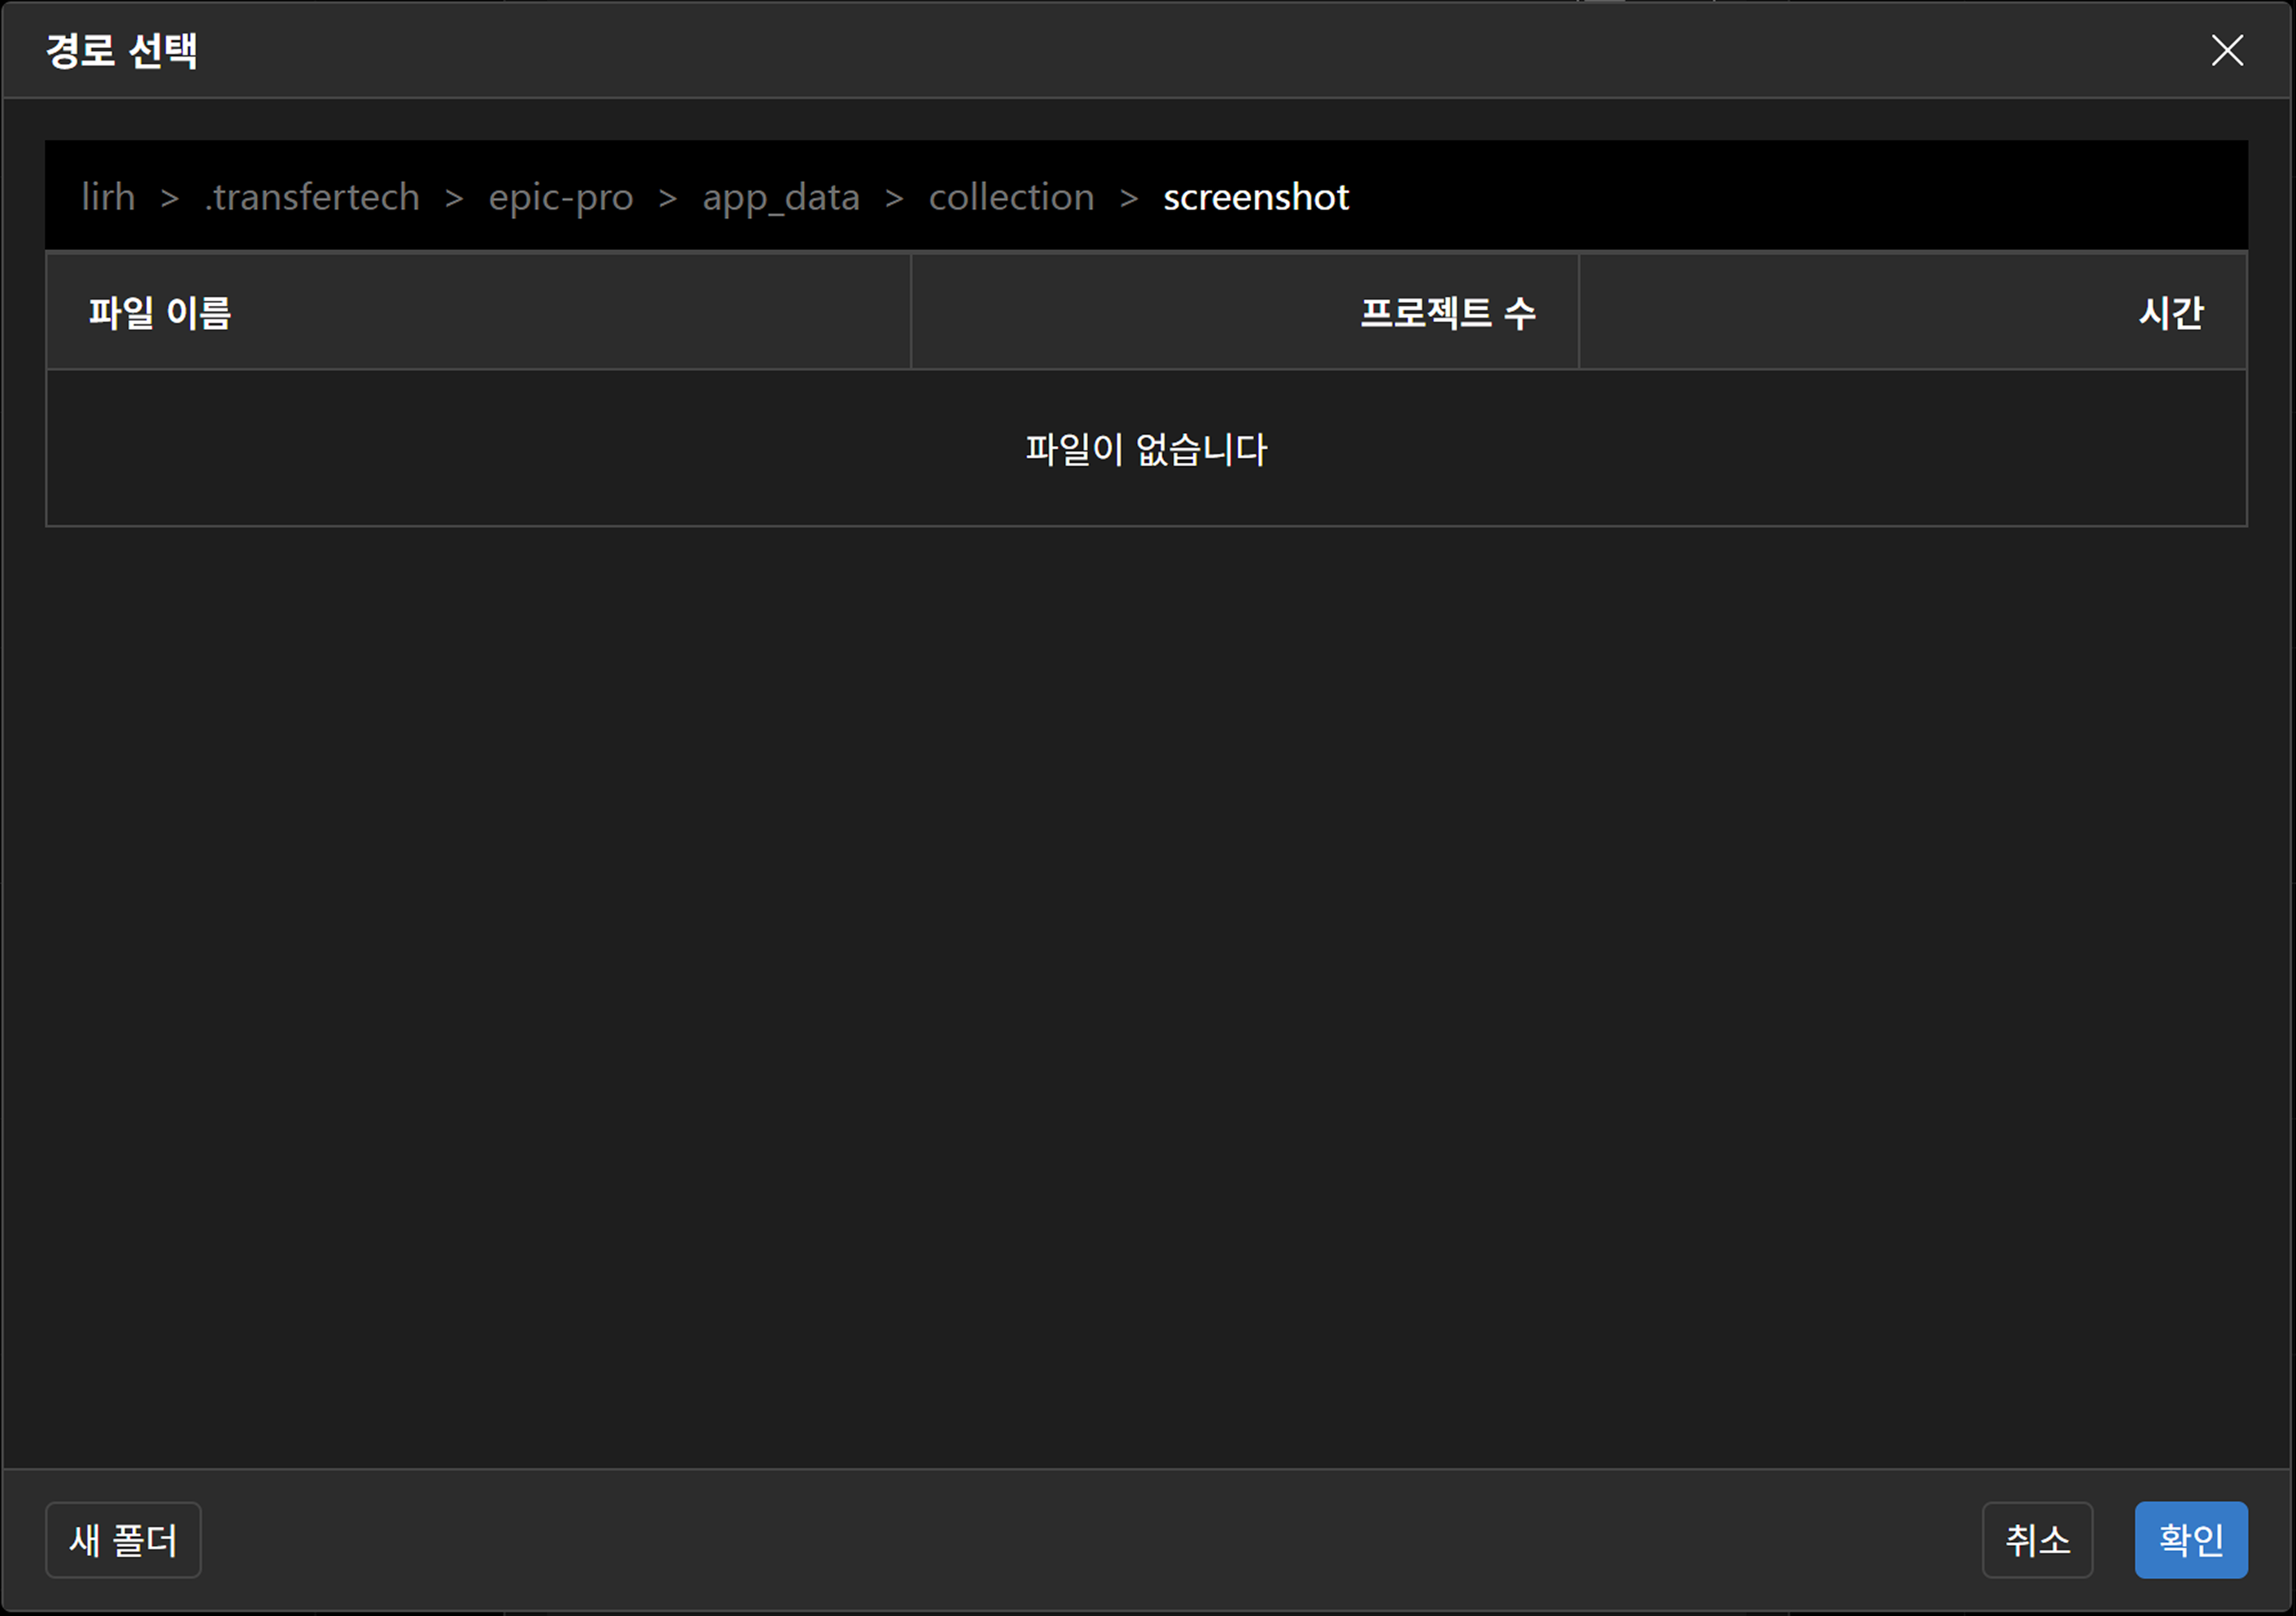
Task: Click separator arrow after lirh
Action: coord(170,198)
